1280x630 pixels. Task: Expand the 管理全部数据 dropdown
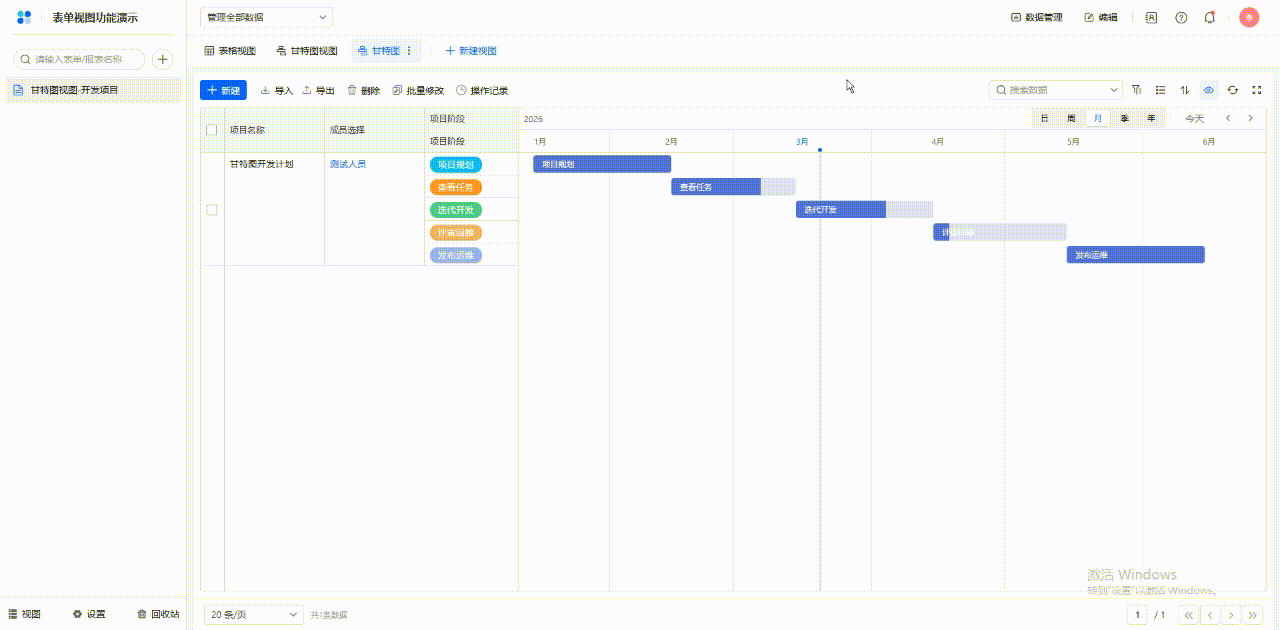266,17
